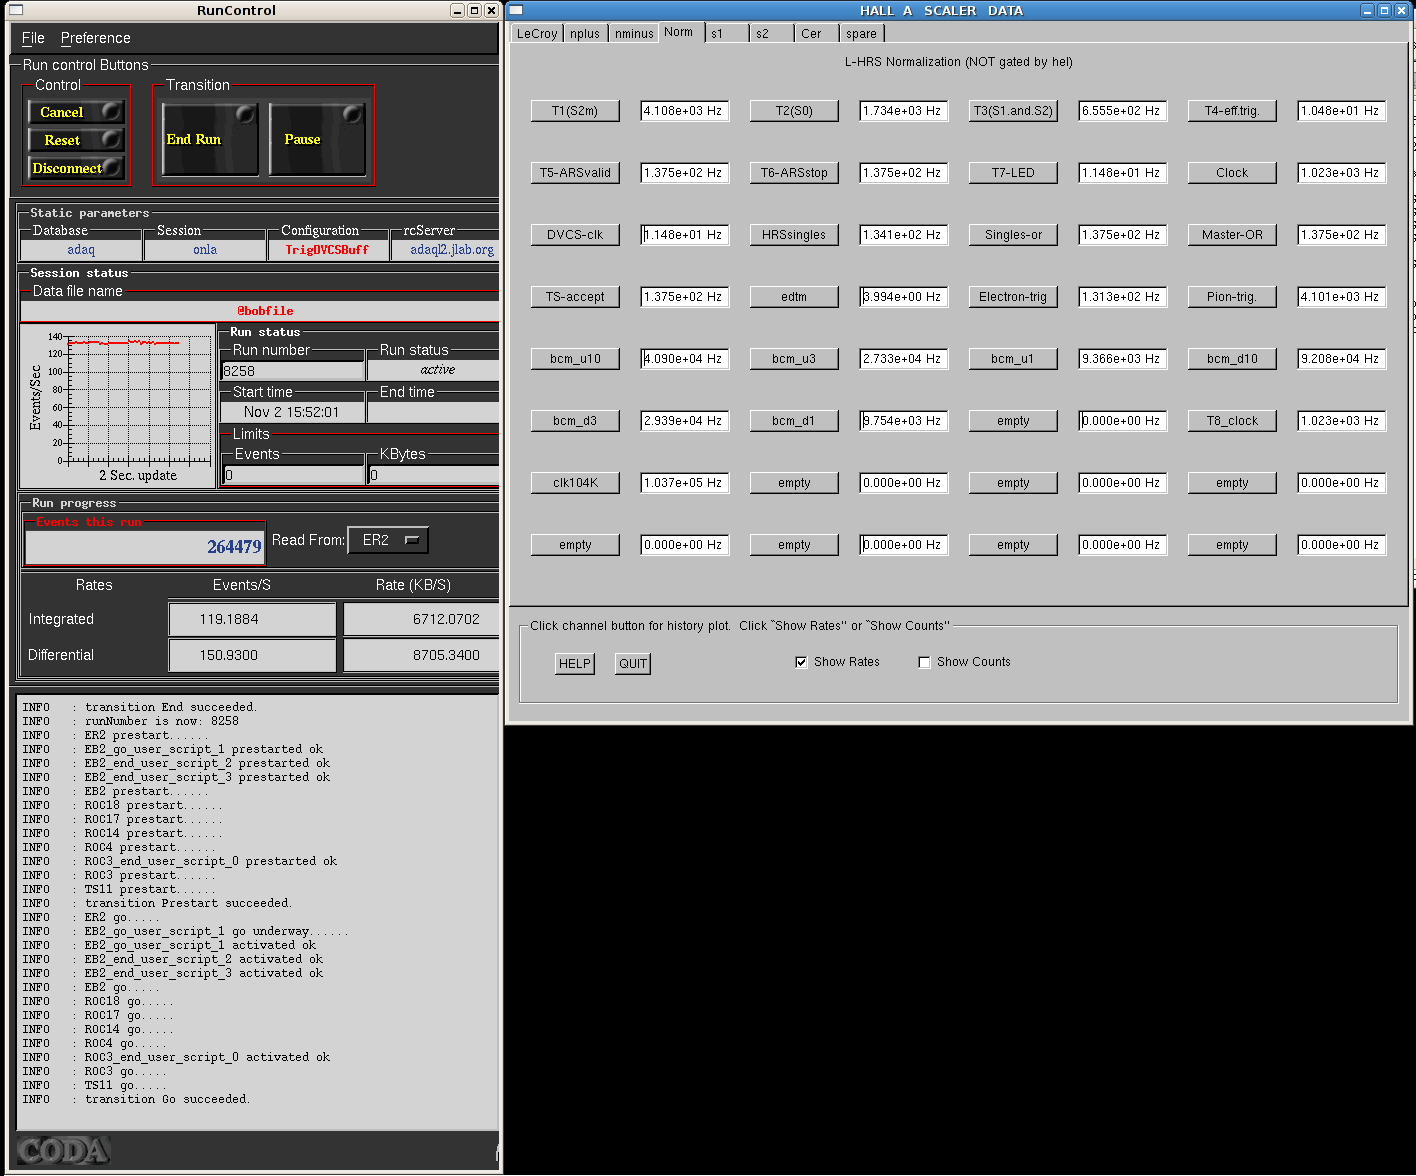Click the bcm_d1 channel button
Viewport: 1416px width, 1176px height.
794,421
